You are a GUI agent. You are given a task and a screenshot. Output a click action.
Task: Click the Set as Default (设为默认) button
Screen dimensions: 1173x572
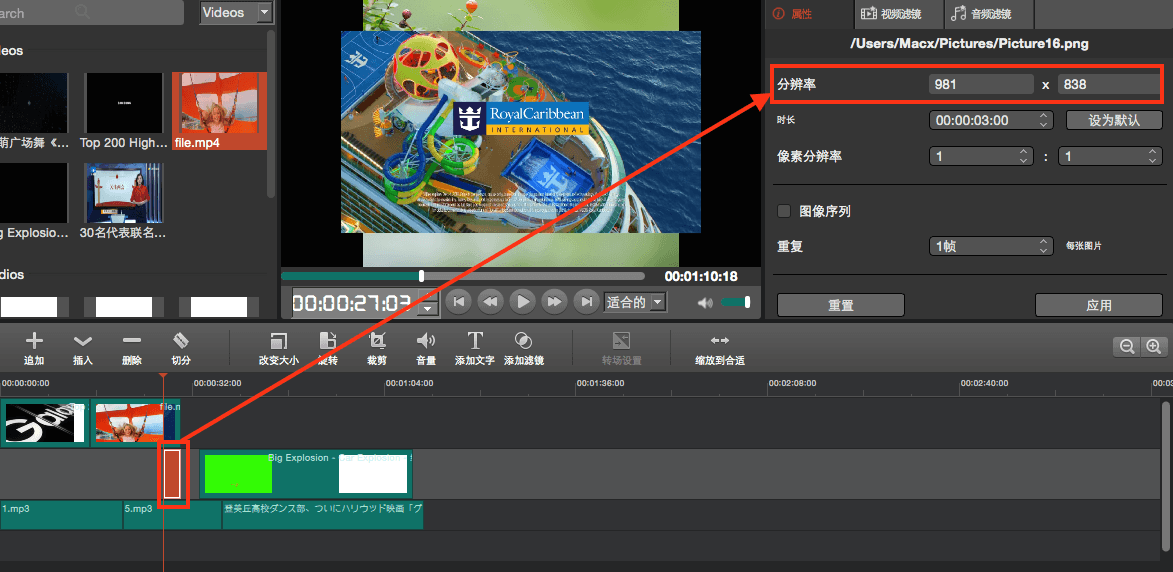[1114, 120]
